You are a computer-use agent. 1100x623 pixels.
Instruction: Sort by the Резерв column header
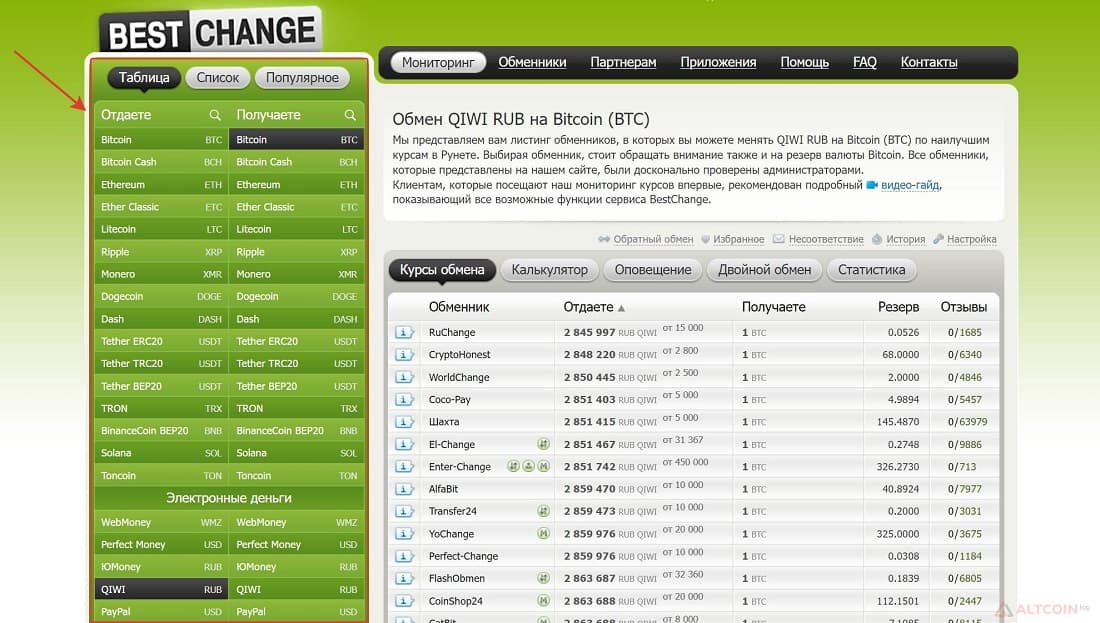click(898, 307)
